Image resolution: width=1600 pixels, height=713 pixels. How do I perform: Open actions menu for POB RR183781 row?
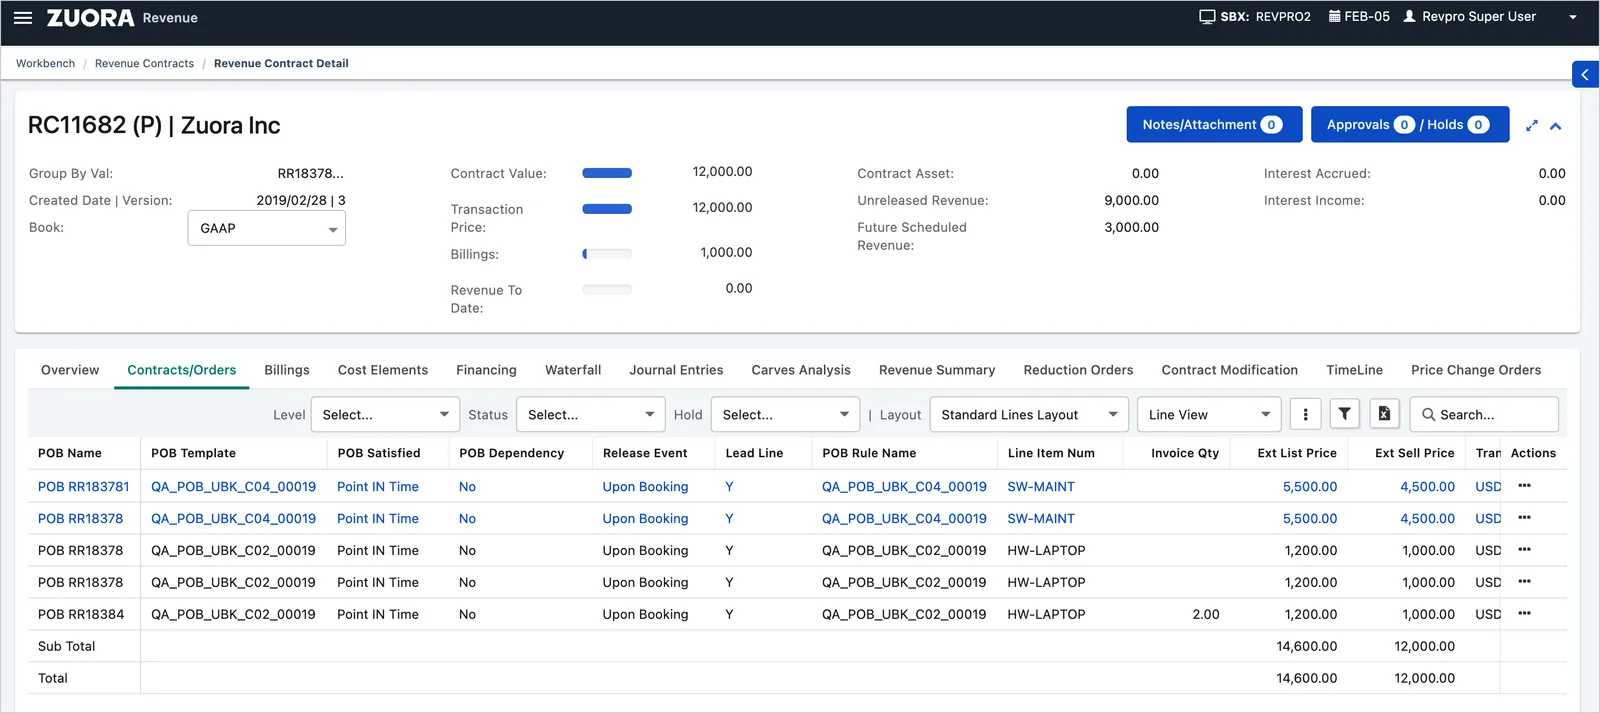(x=1524, y=486)
